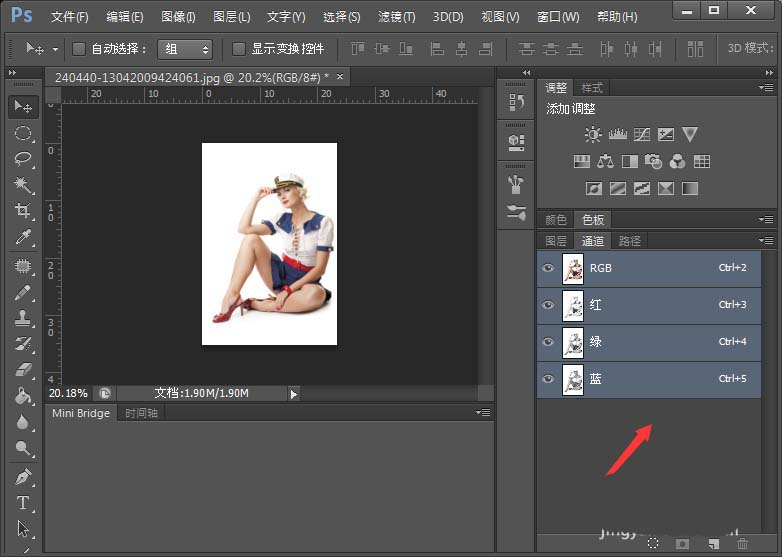
Task: Open the Brush Presets panel icon
Action: pos(516,213)
